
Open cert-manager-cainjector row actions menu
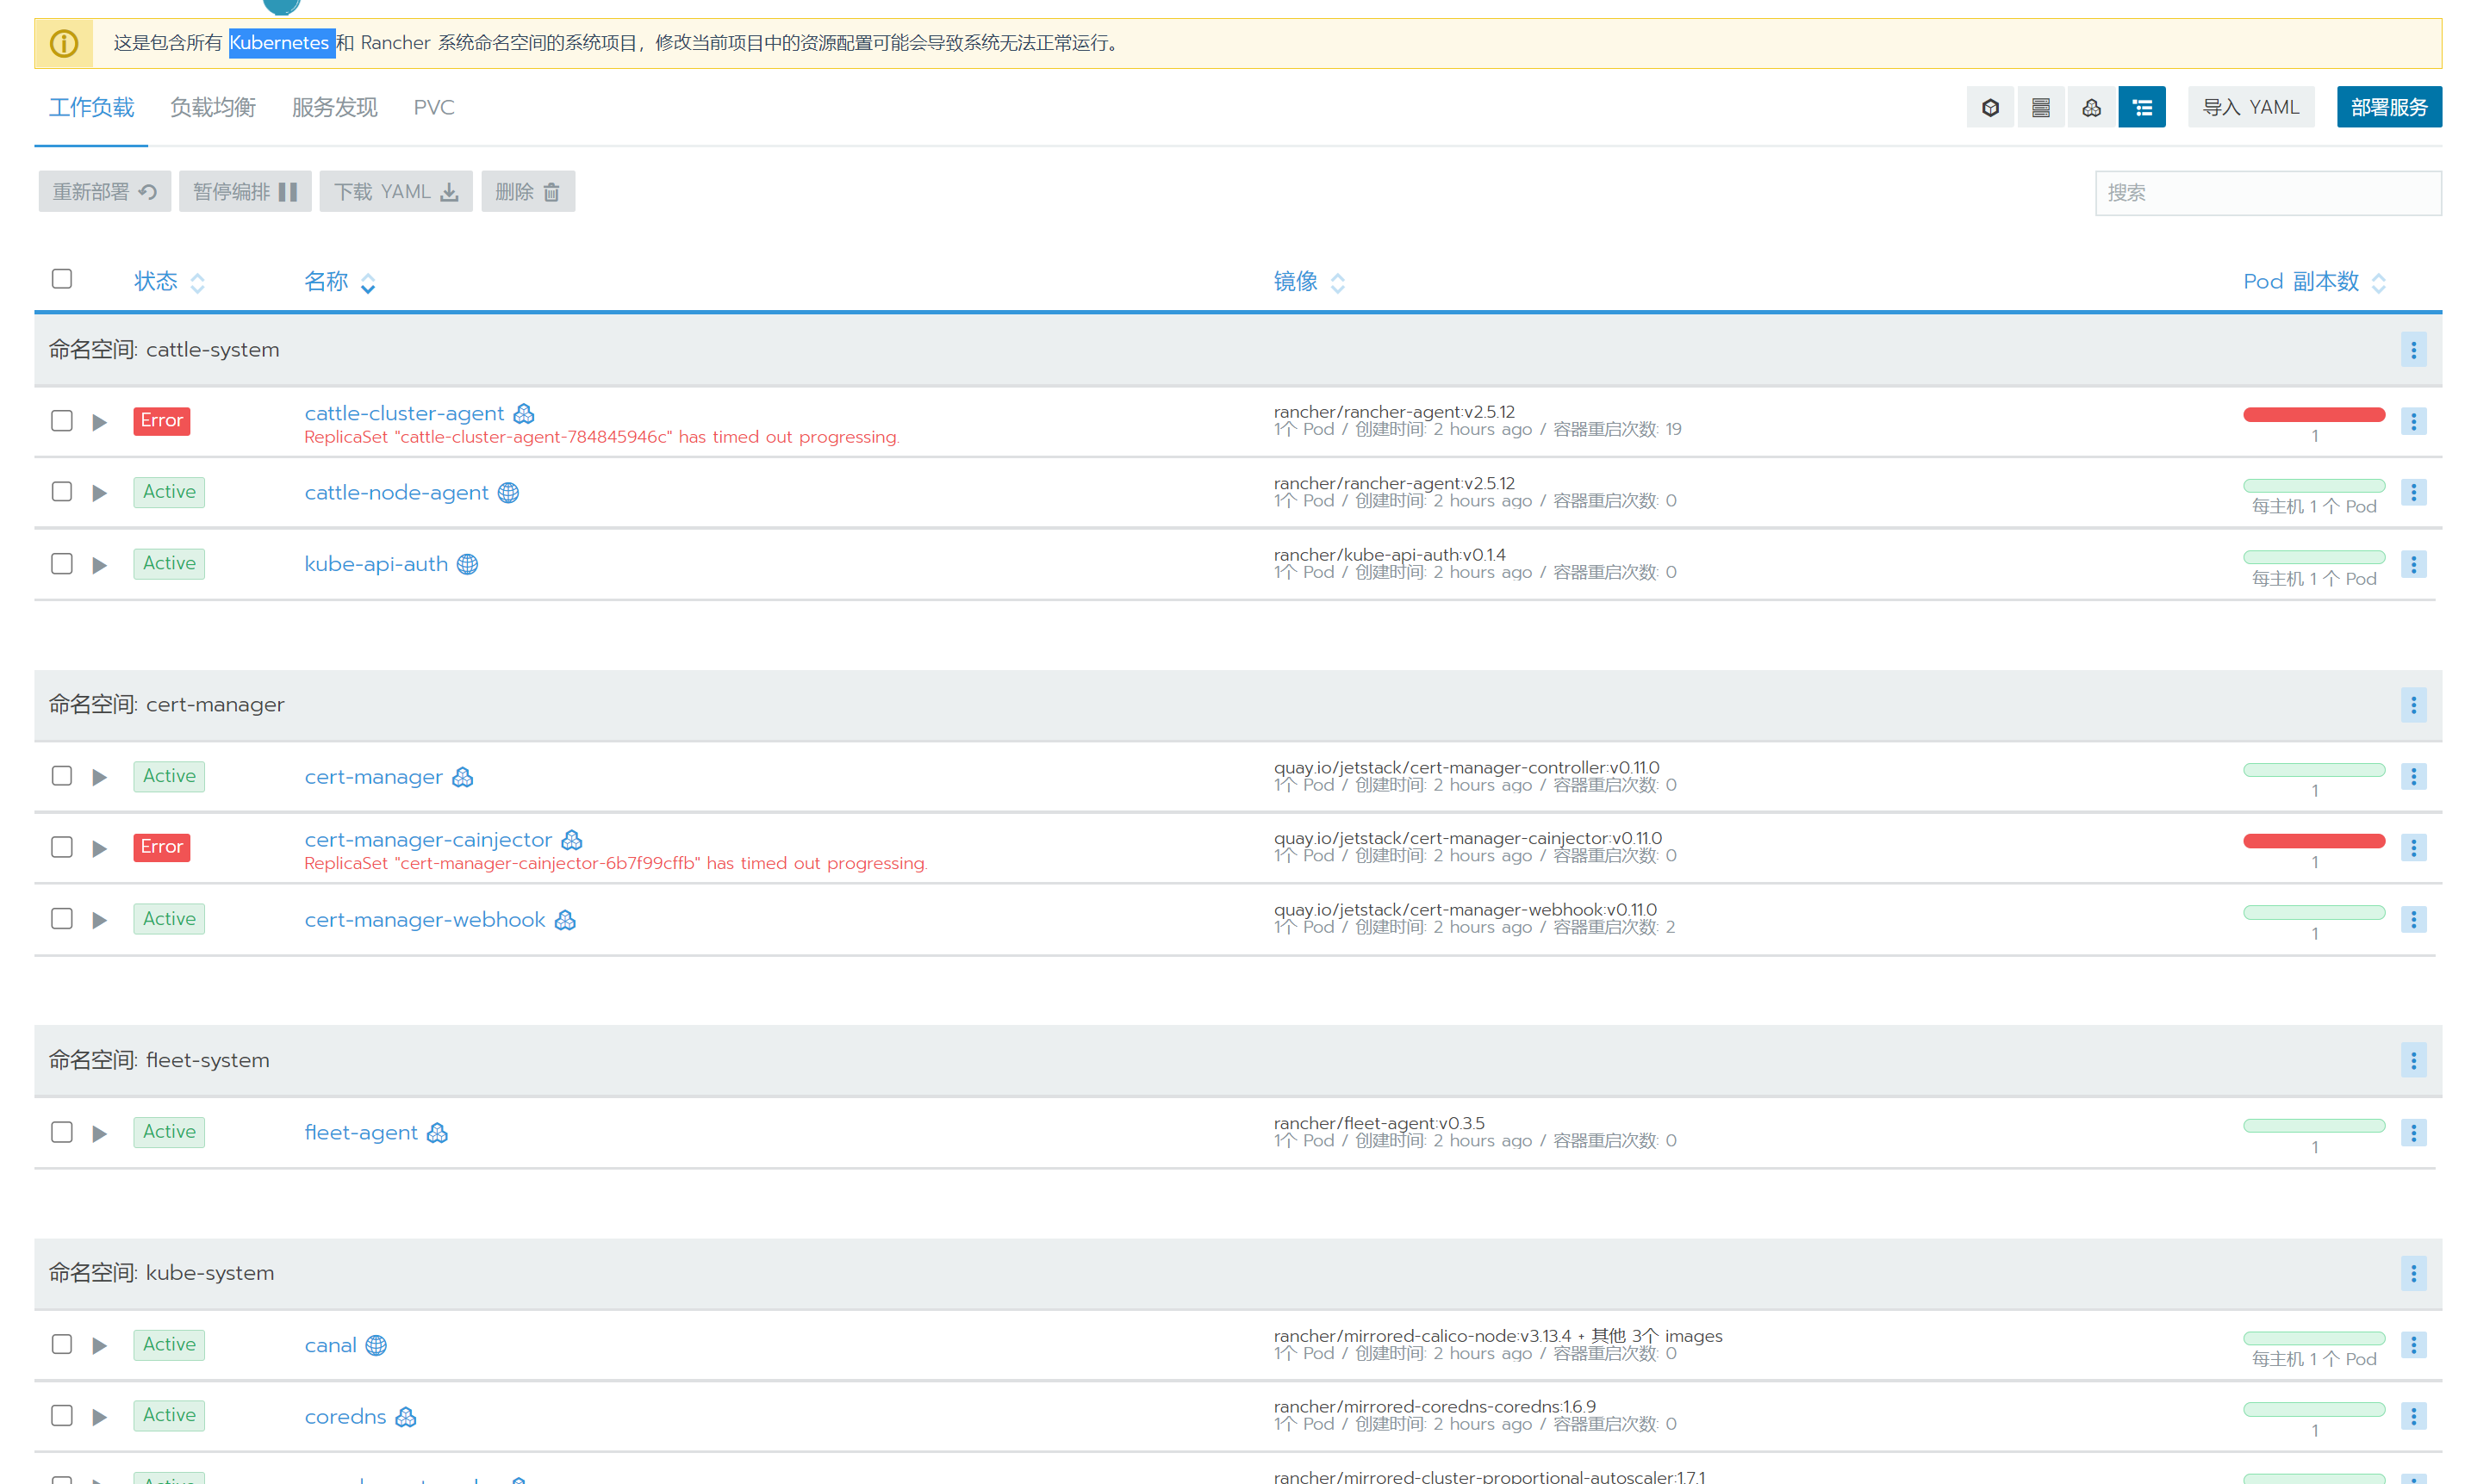2412,848
